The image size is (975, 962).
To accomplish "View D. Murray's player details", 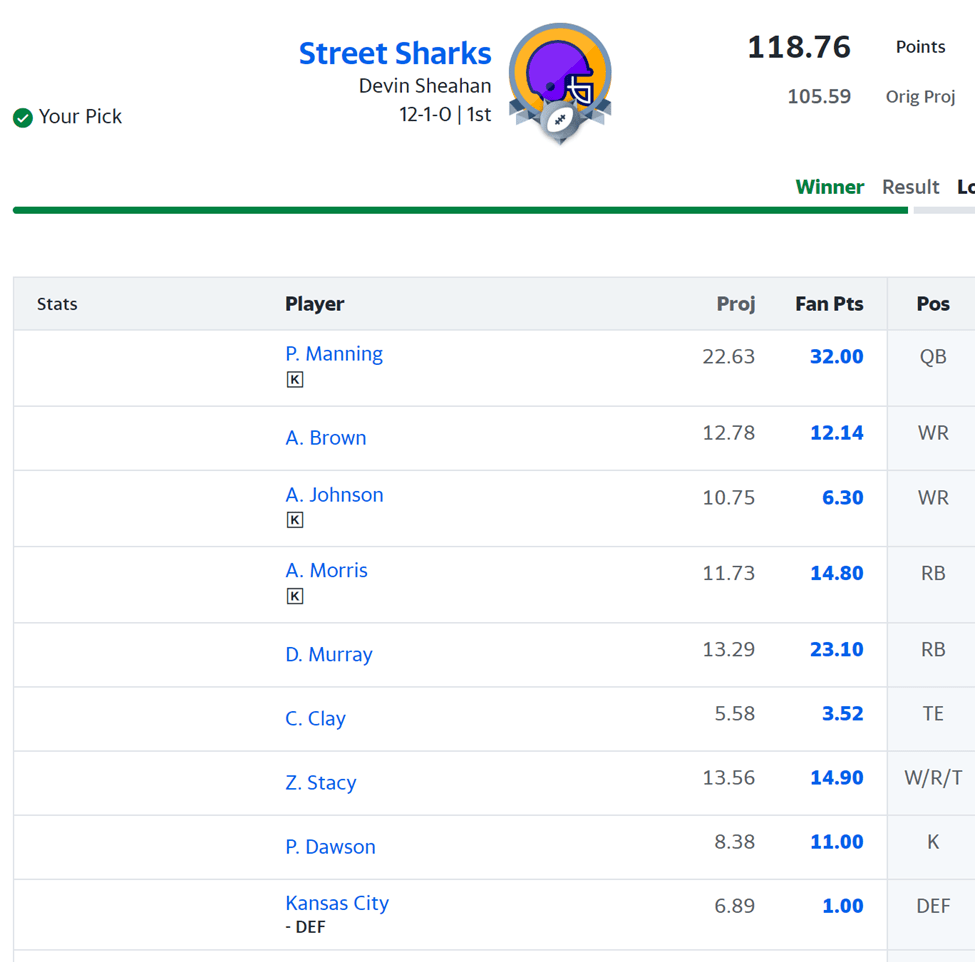I will 328,655.
